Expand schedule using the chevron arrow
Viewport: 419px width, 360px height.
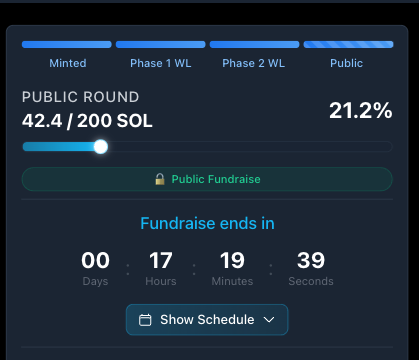269,320
